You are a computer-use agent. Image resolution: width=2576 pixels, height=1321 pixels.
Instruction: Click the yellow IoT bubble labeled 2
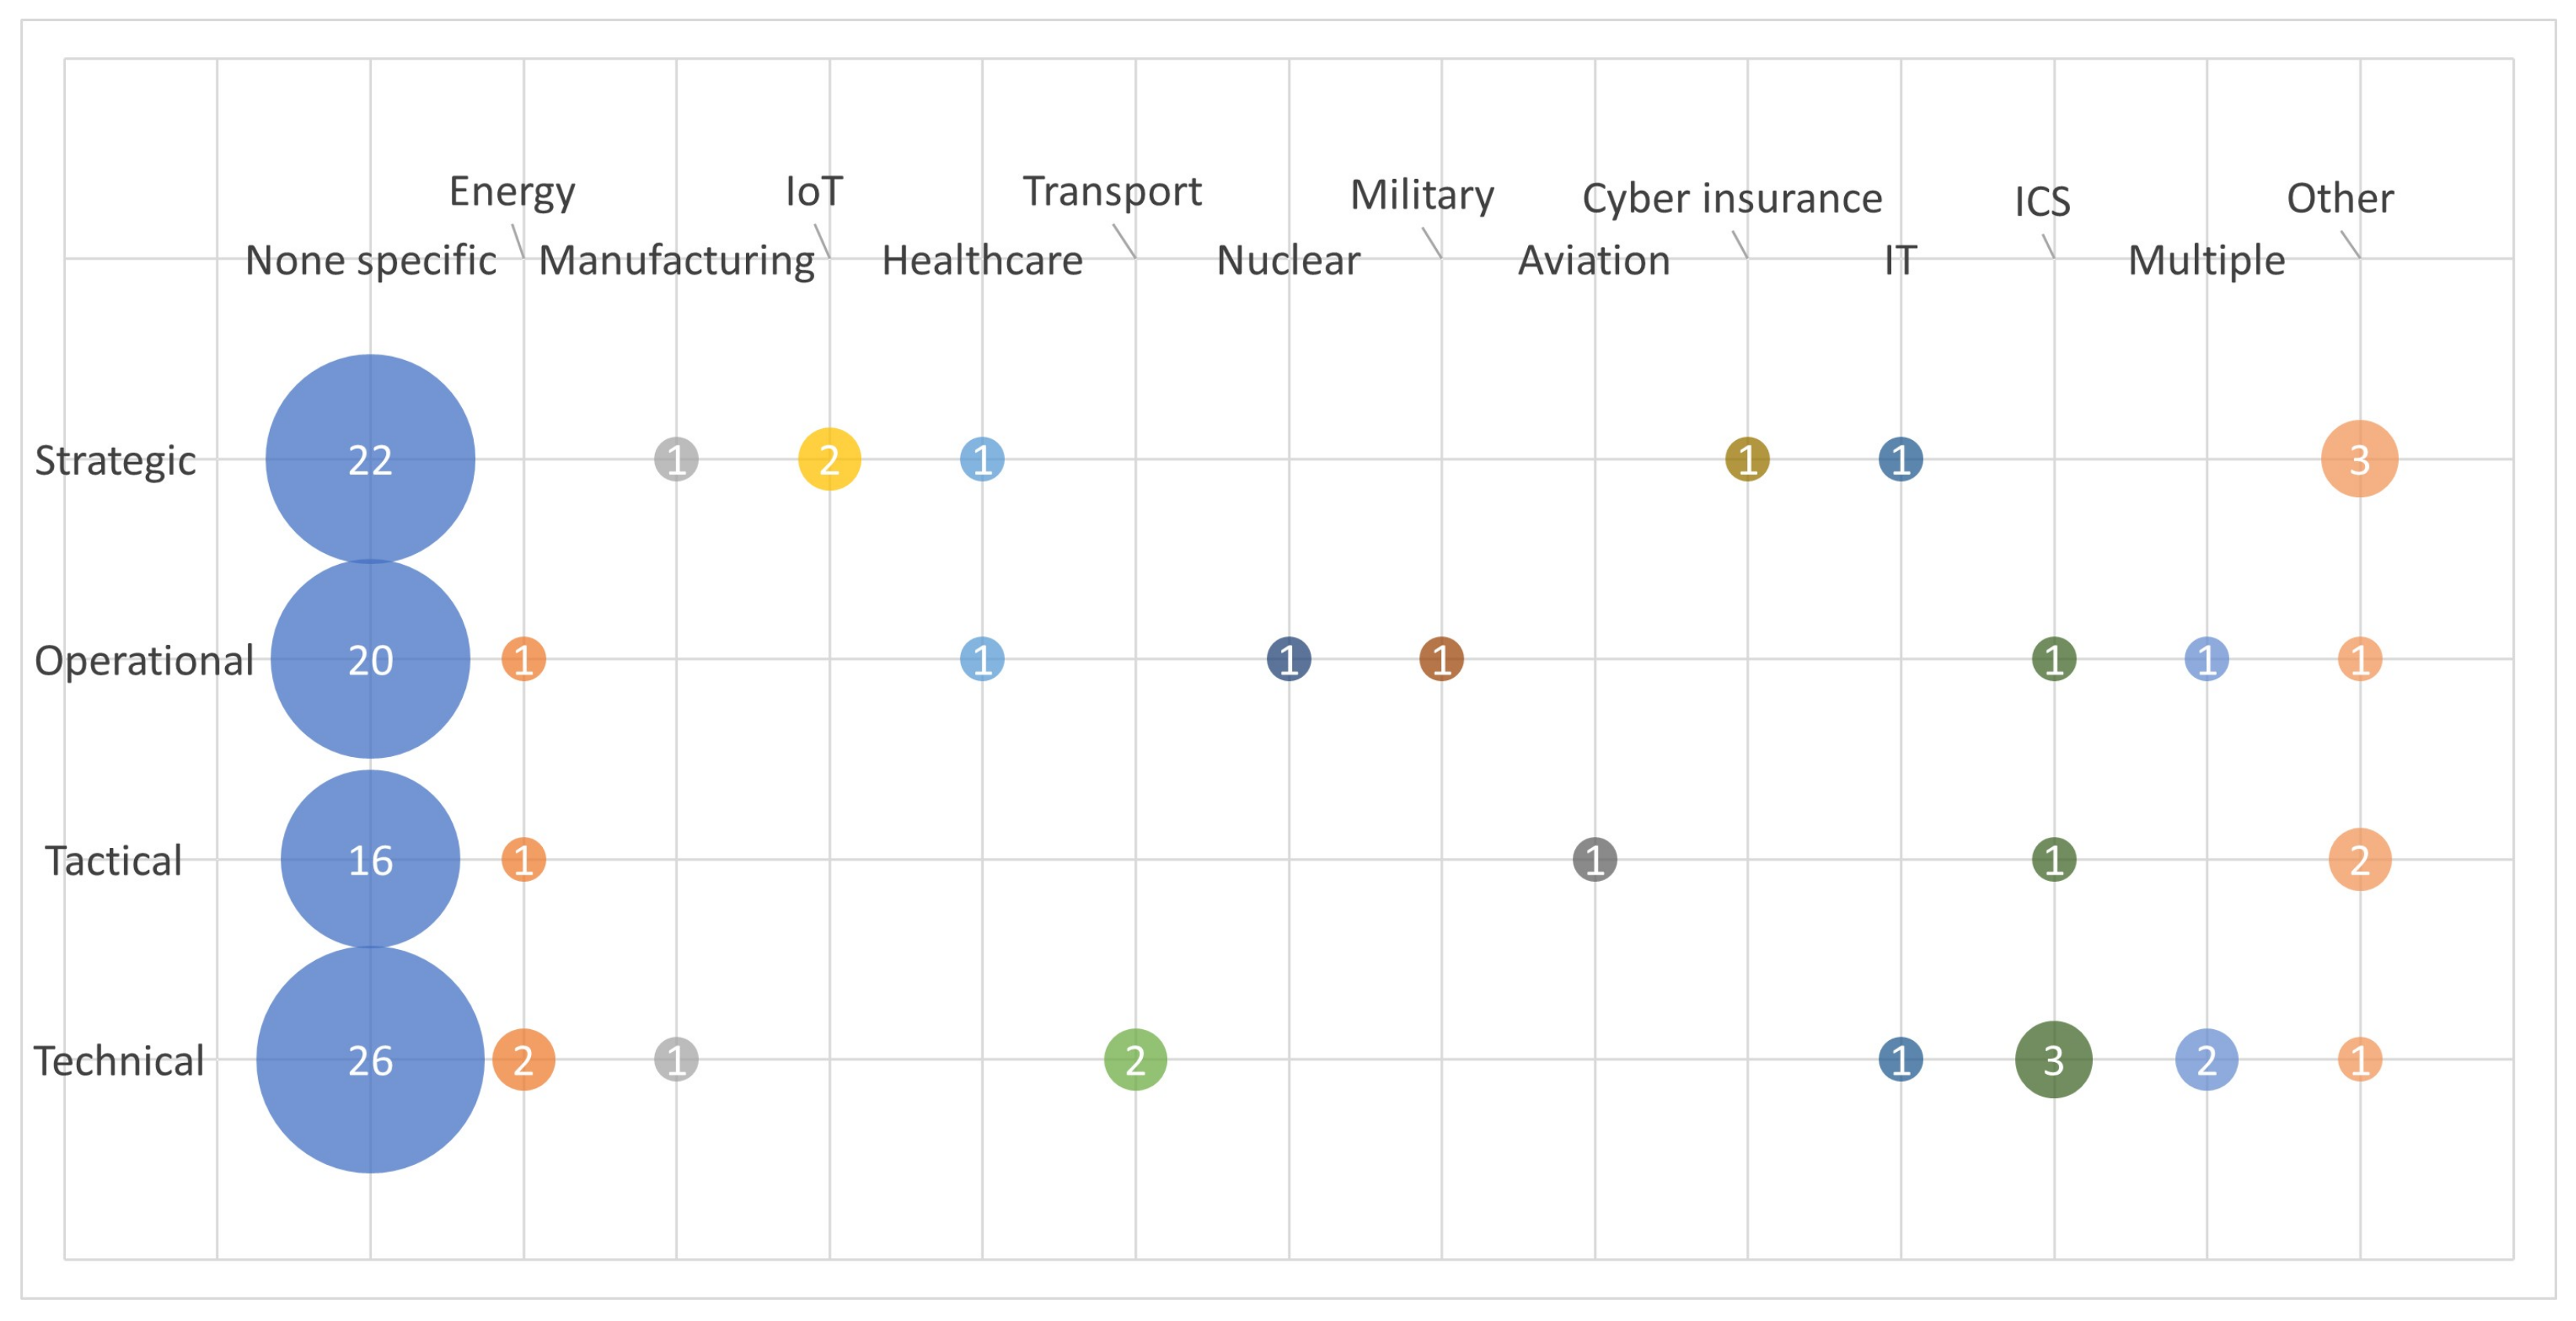point(829,459)
